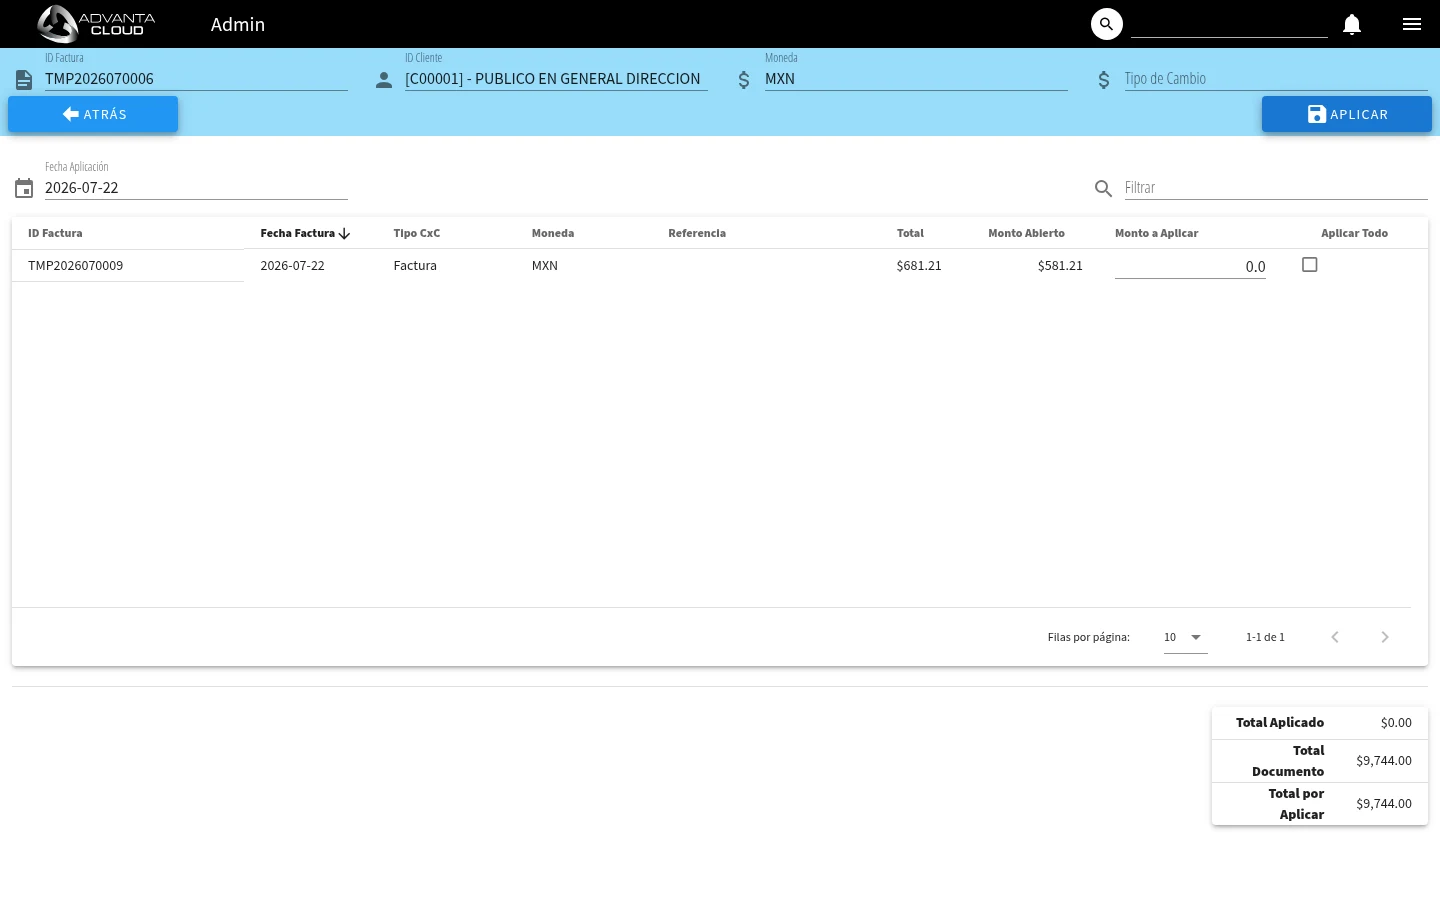Click Monto Abierto value $581.21
The height and width of the screenshot is (900, 1440).
tap(1060, 266)
